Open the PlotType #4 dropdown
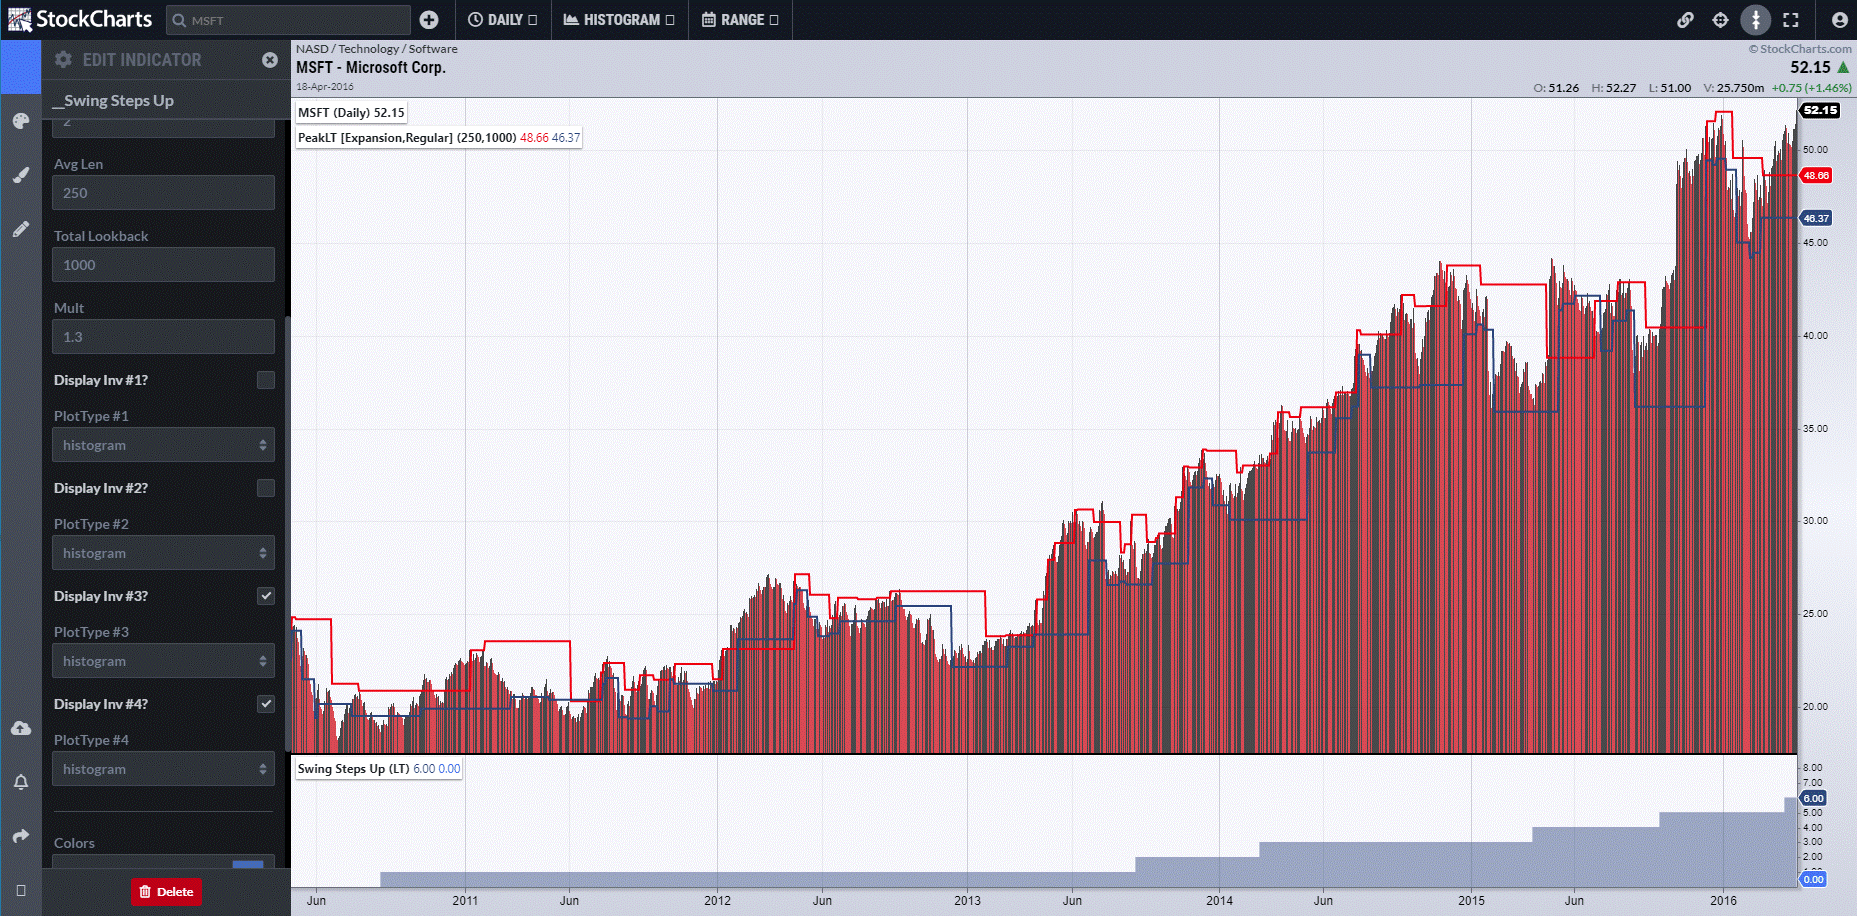The image size is (1857, 916). pos(163,769)
